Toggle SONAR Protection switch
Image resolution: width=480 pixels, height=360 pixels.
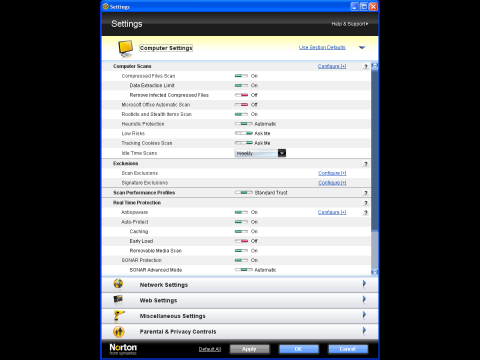pos(241,260)
